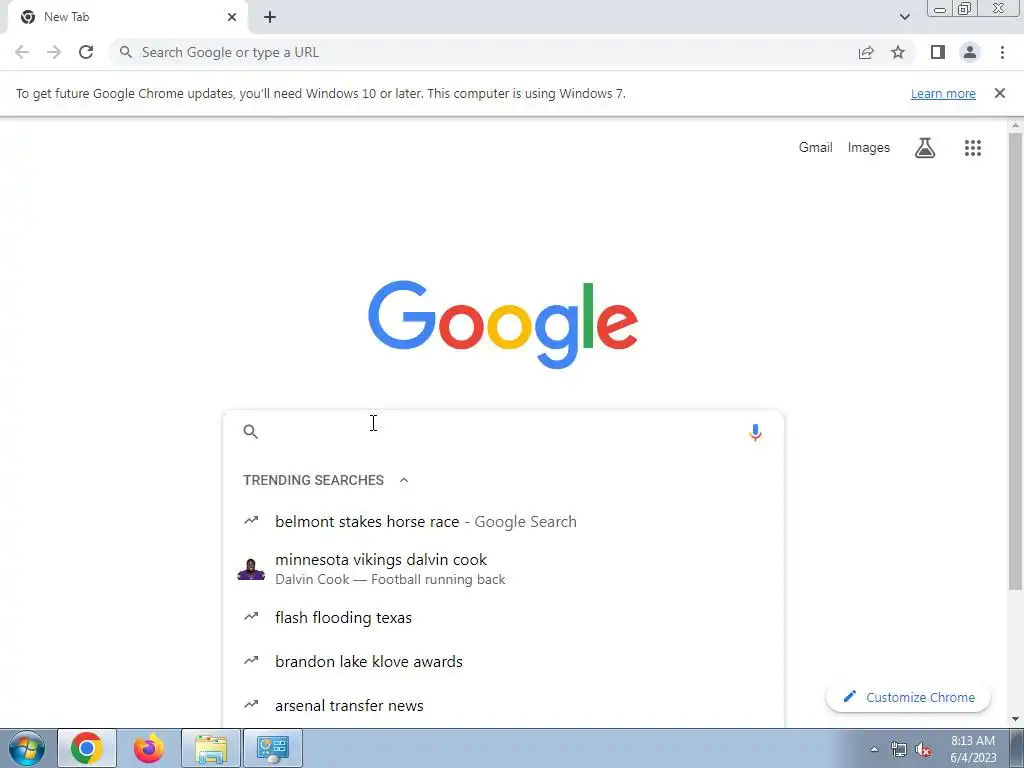The height and width of the screenshot is (768, 1024).
Task: Click Chrome icon in taskbar
Action: coord(87,748)
